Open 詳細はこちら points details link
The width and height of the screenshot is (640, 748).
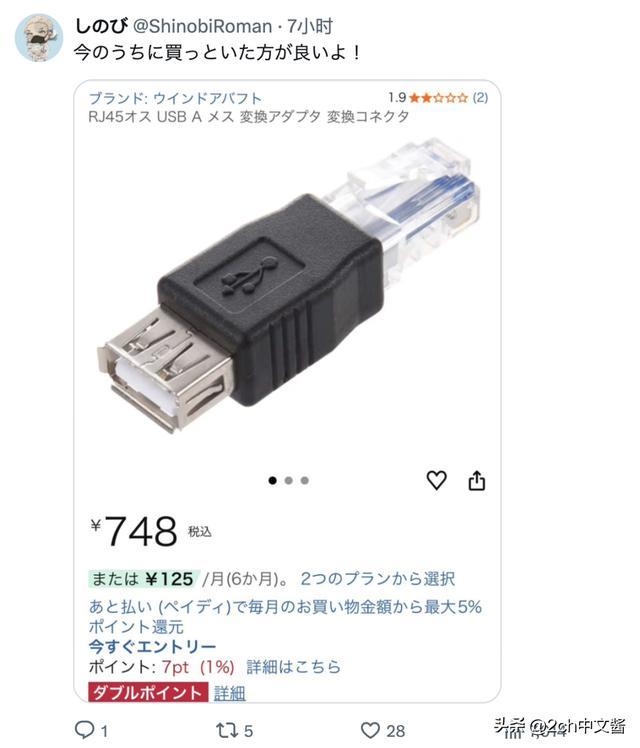coord(293,666)
